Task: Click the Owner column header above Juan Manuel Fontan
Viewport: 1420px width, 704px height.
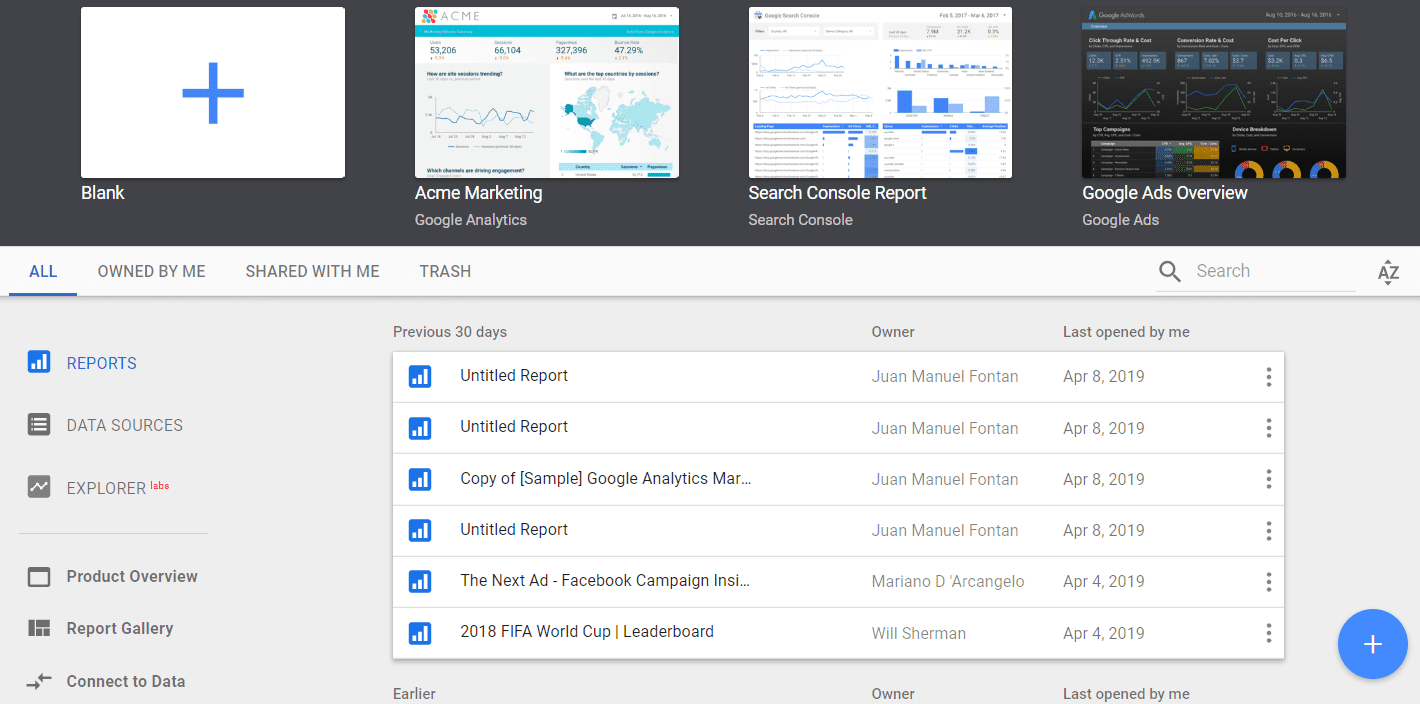Action: tap(893, 331)
